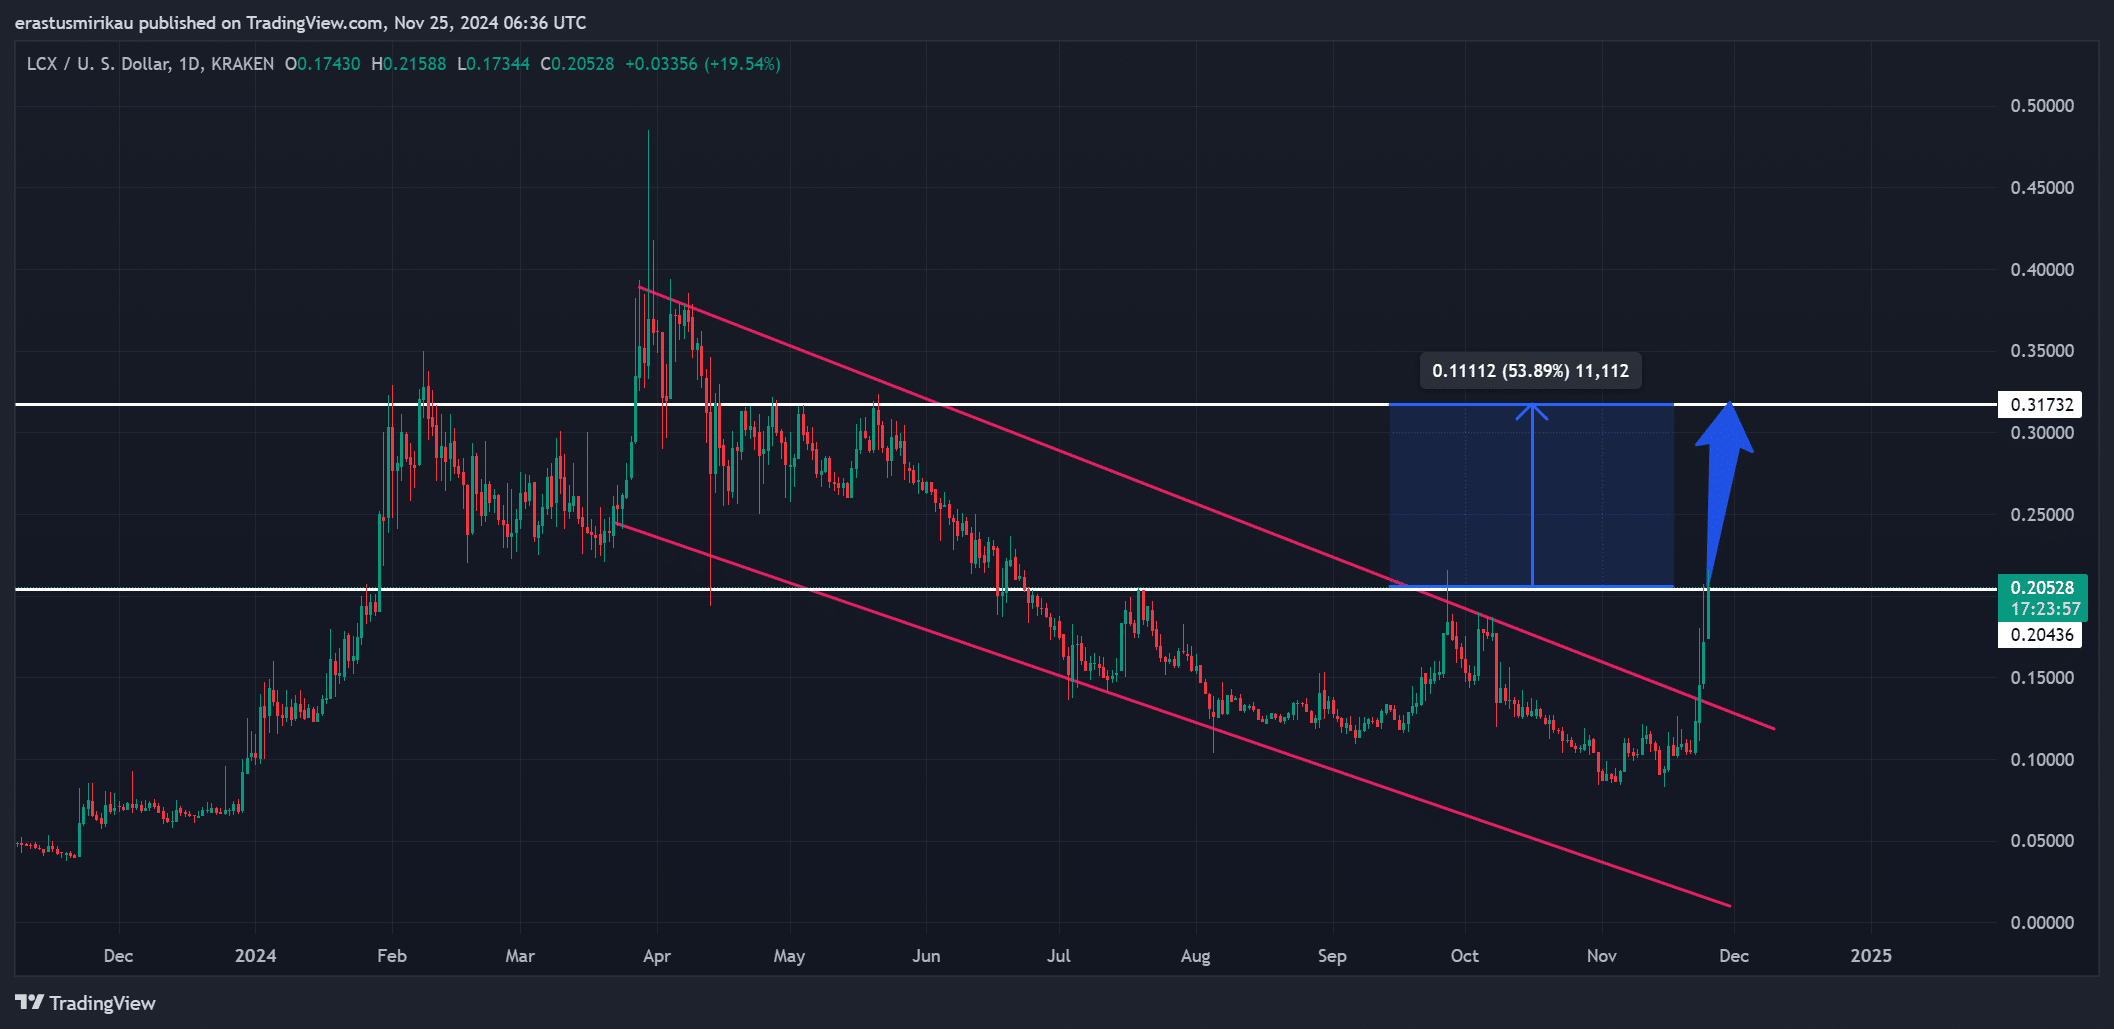Click the 0.35000 price axis label
This screenshot has height=1029, width=2114.
2042,351
